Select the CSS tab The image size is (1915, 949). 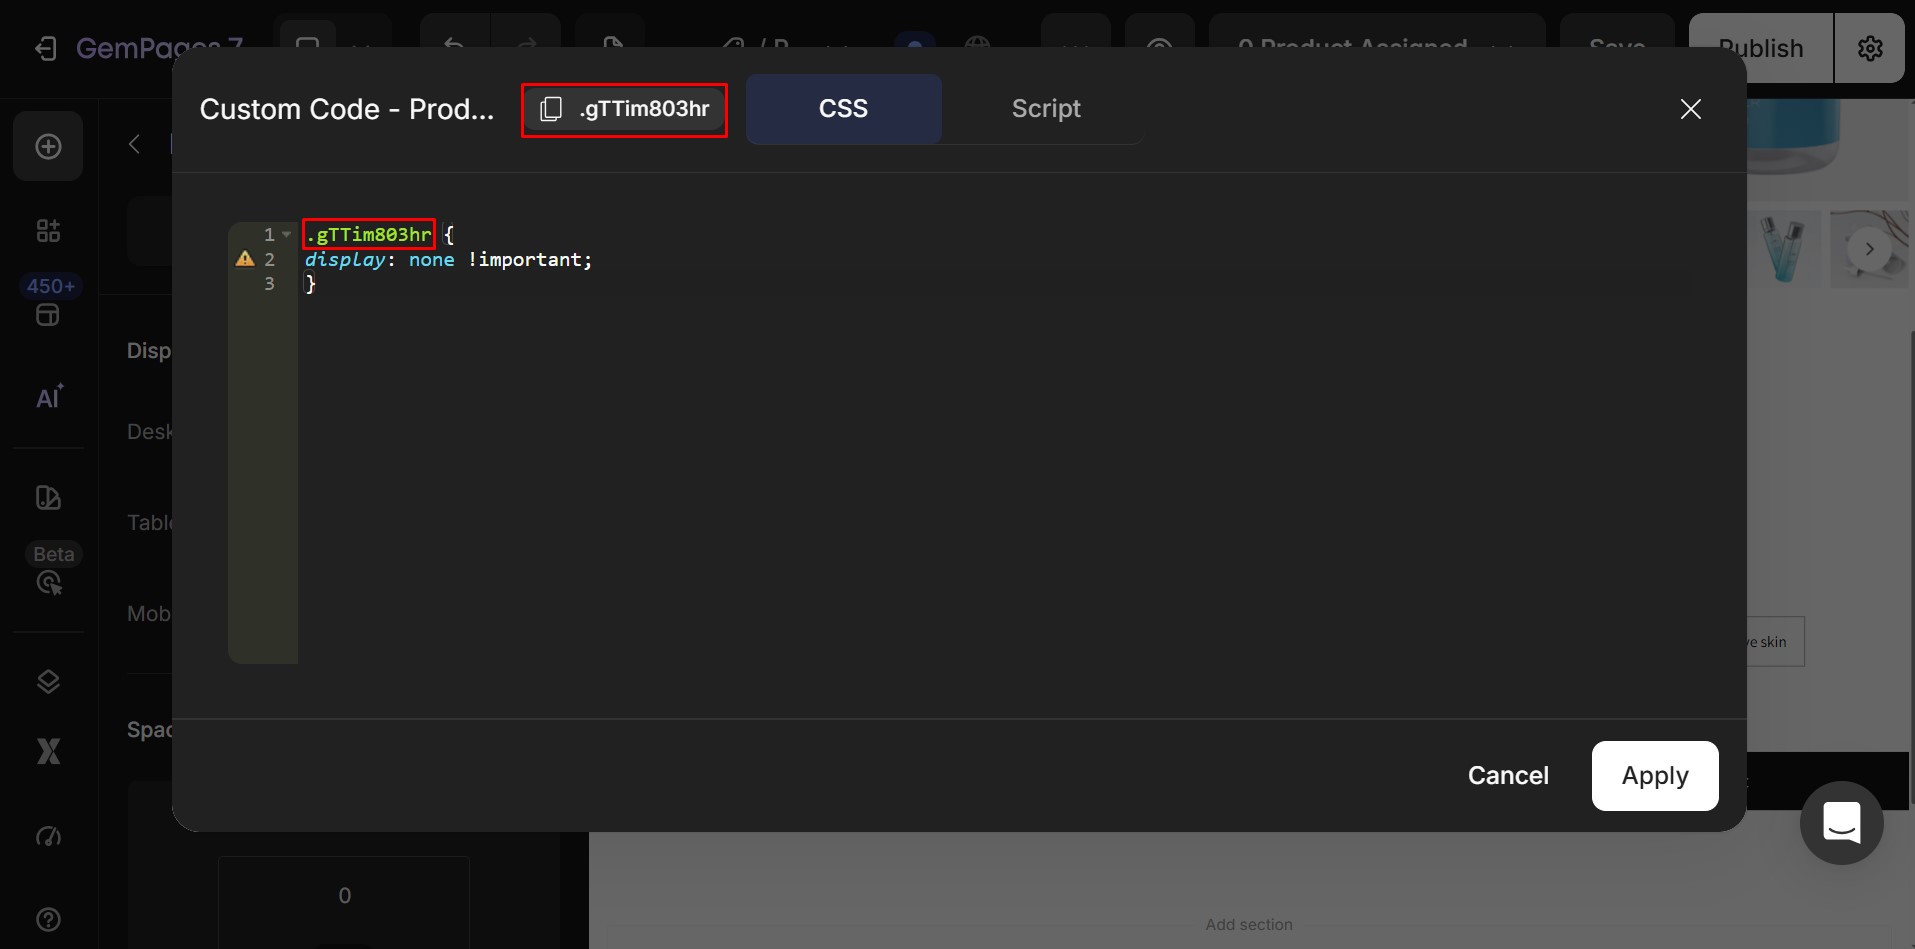(x=843, y=109)
